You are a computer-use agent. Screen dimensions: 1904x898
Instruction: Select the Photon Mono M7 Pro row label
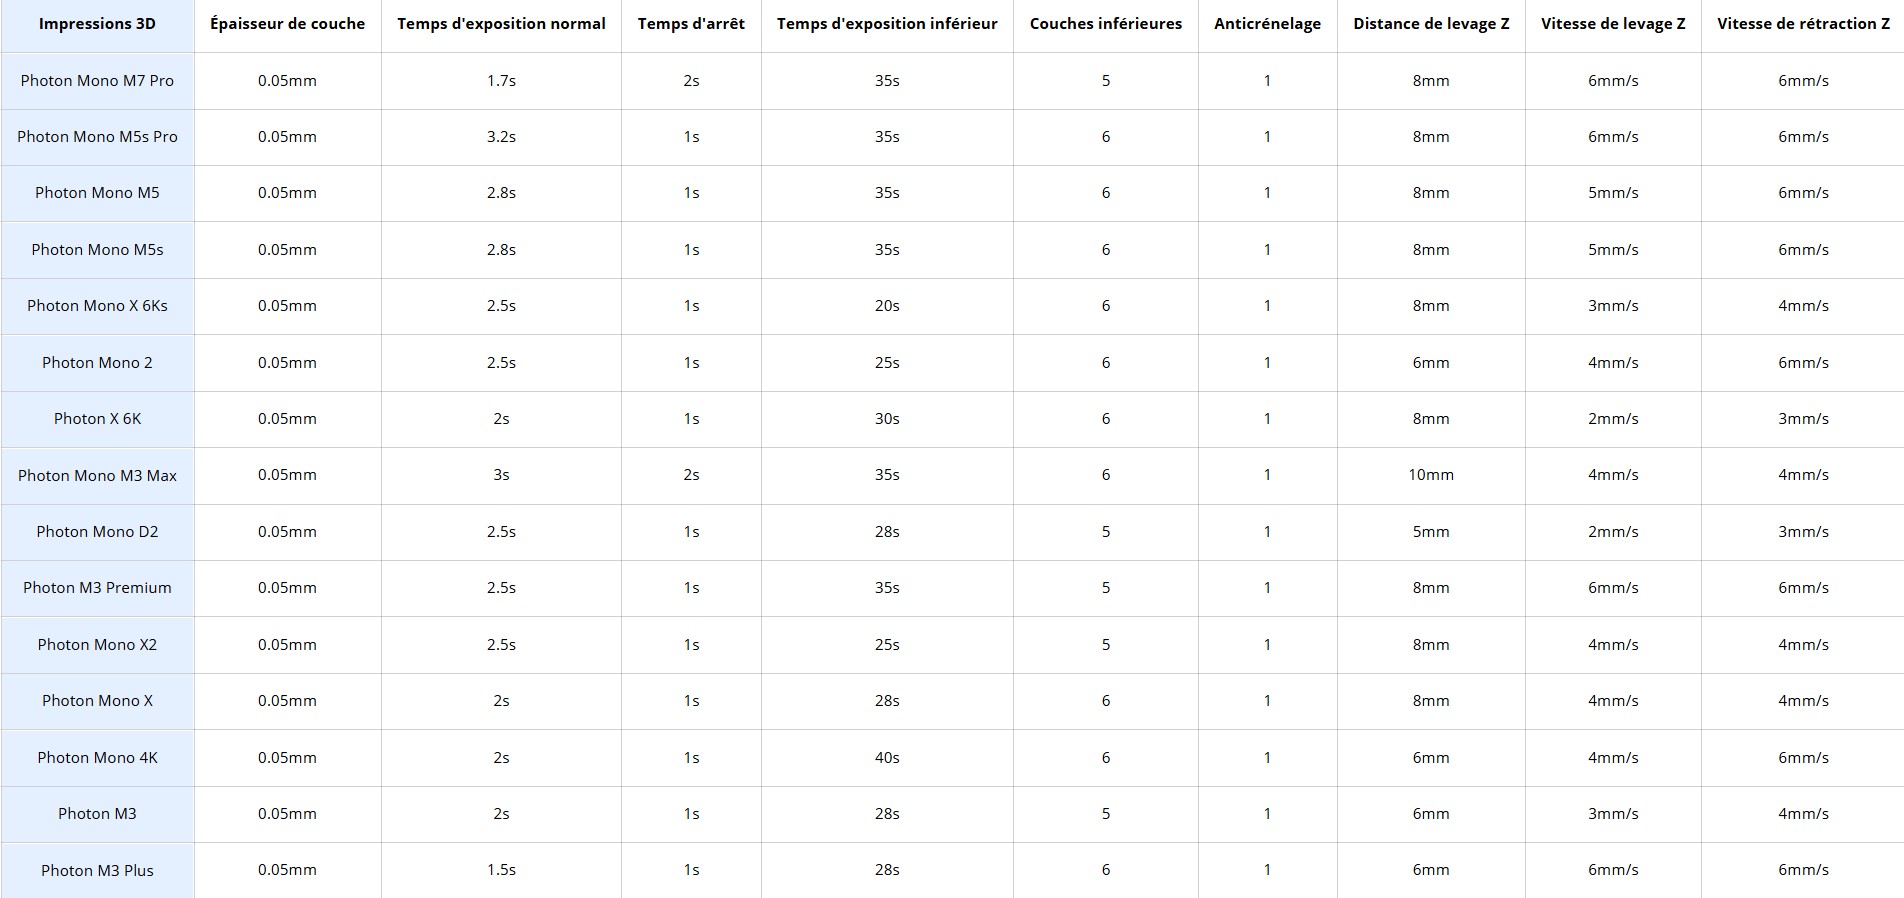(x=97, y=81)
